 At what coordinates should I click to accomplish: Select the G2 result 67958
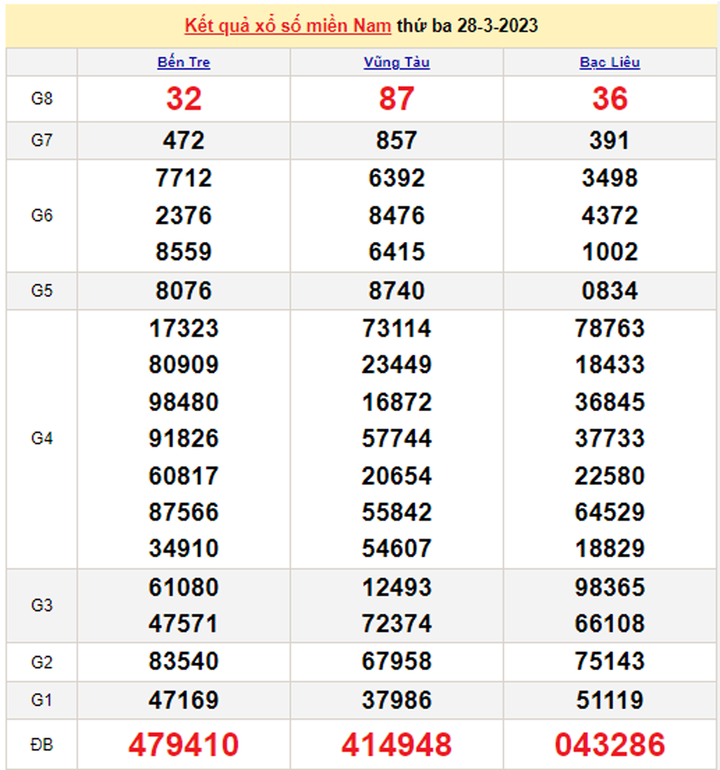397,661
